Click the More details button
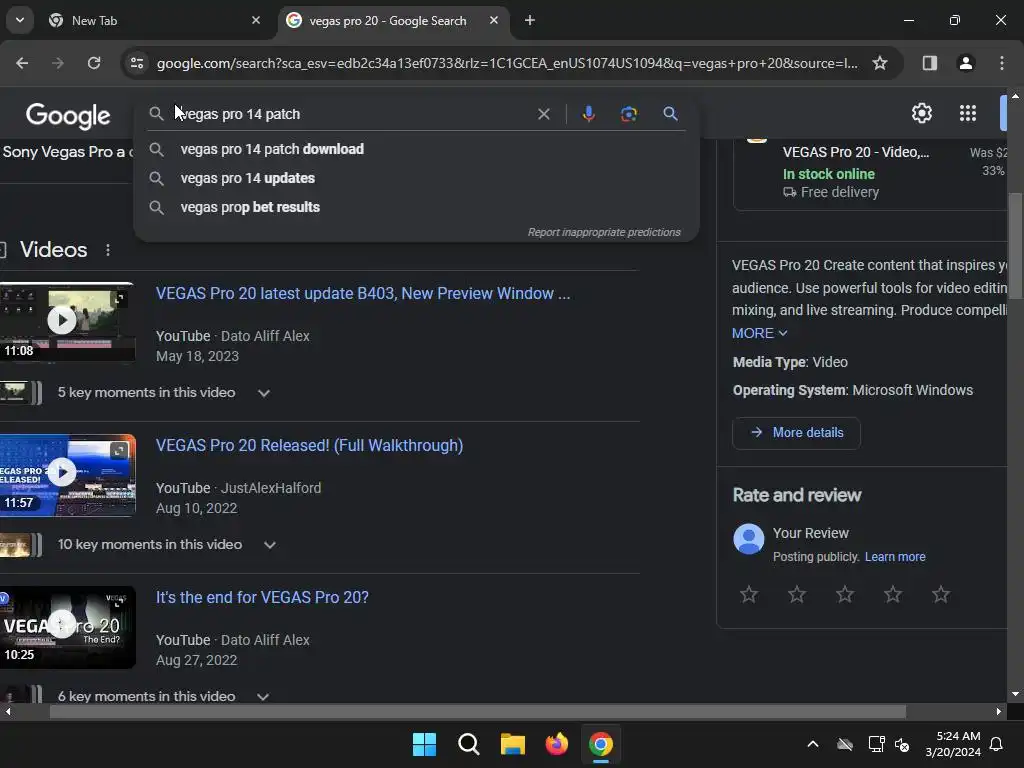Image resolution: width=1024 pixels, height=768 pixels. (x=796, y=433)
